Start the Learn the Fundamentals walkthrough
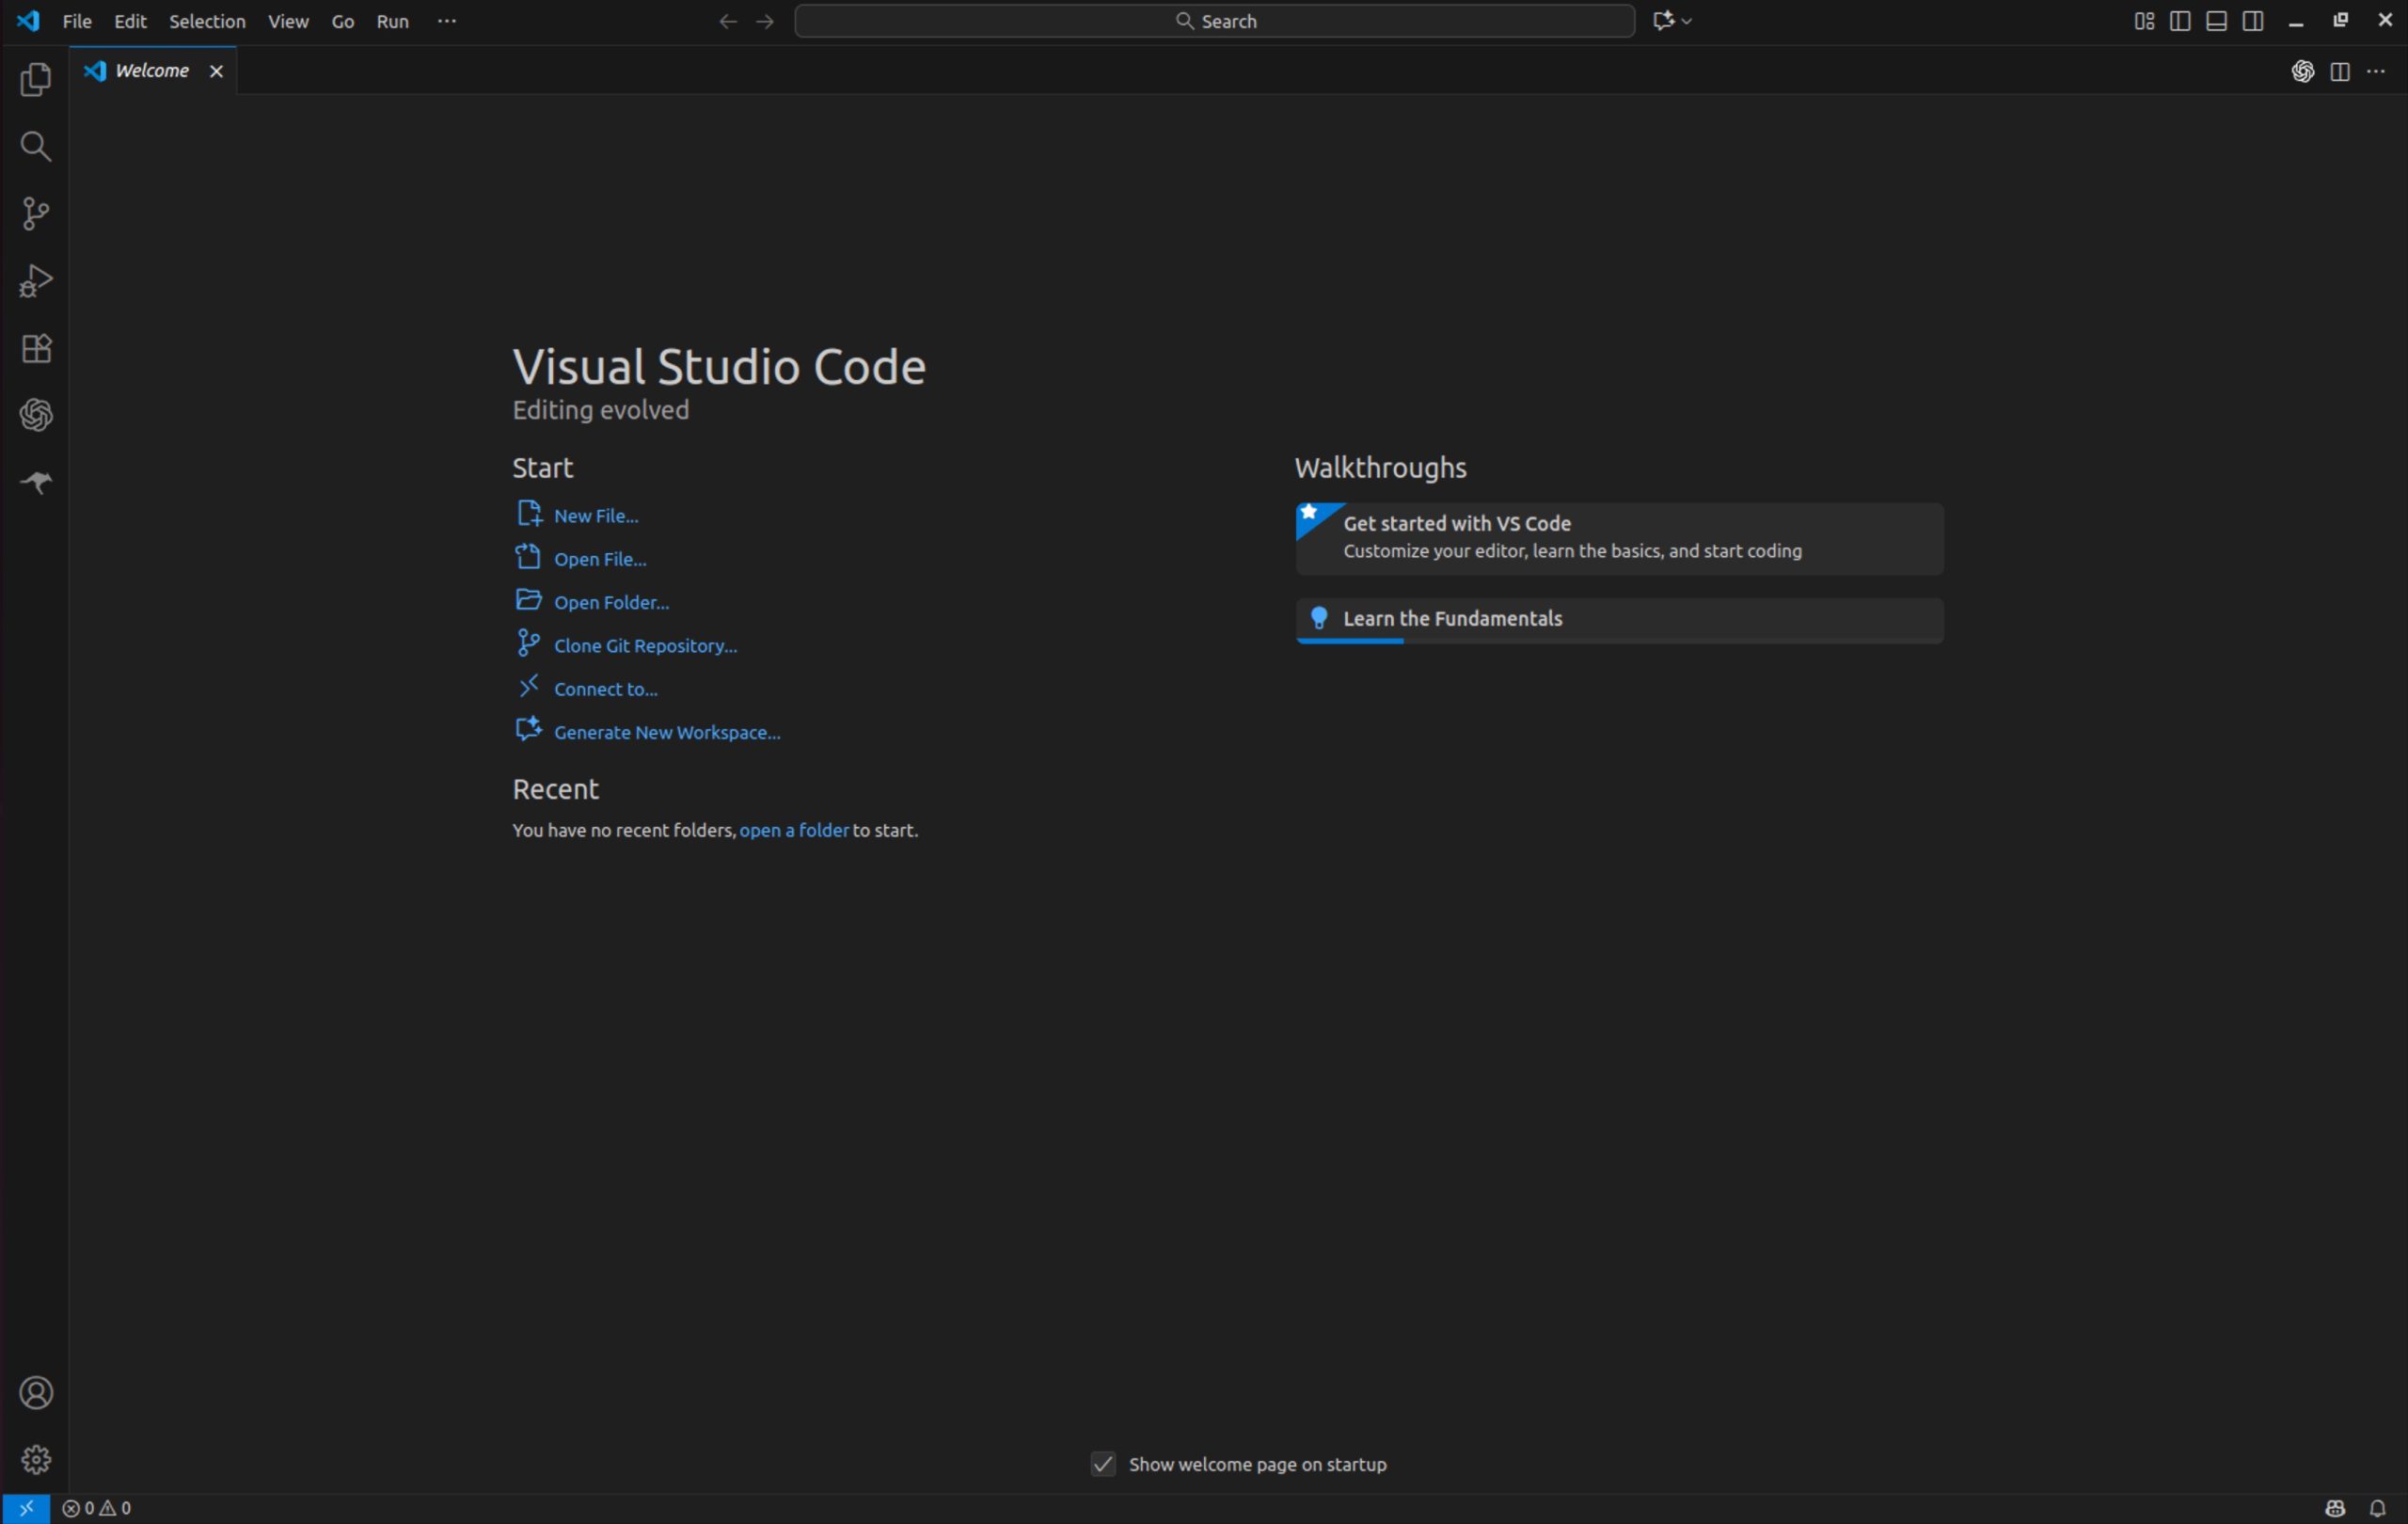Image resolution: width=2408 pixels, height=1524 pixels. (x=1619, y=620)
